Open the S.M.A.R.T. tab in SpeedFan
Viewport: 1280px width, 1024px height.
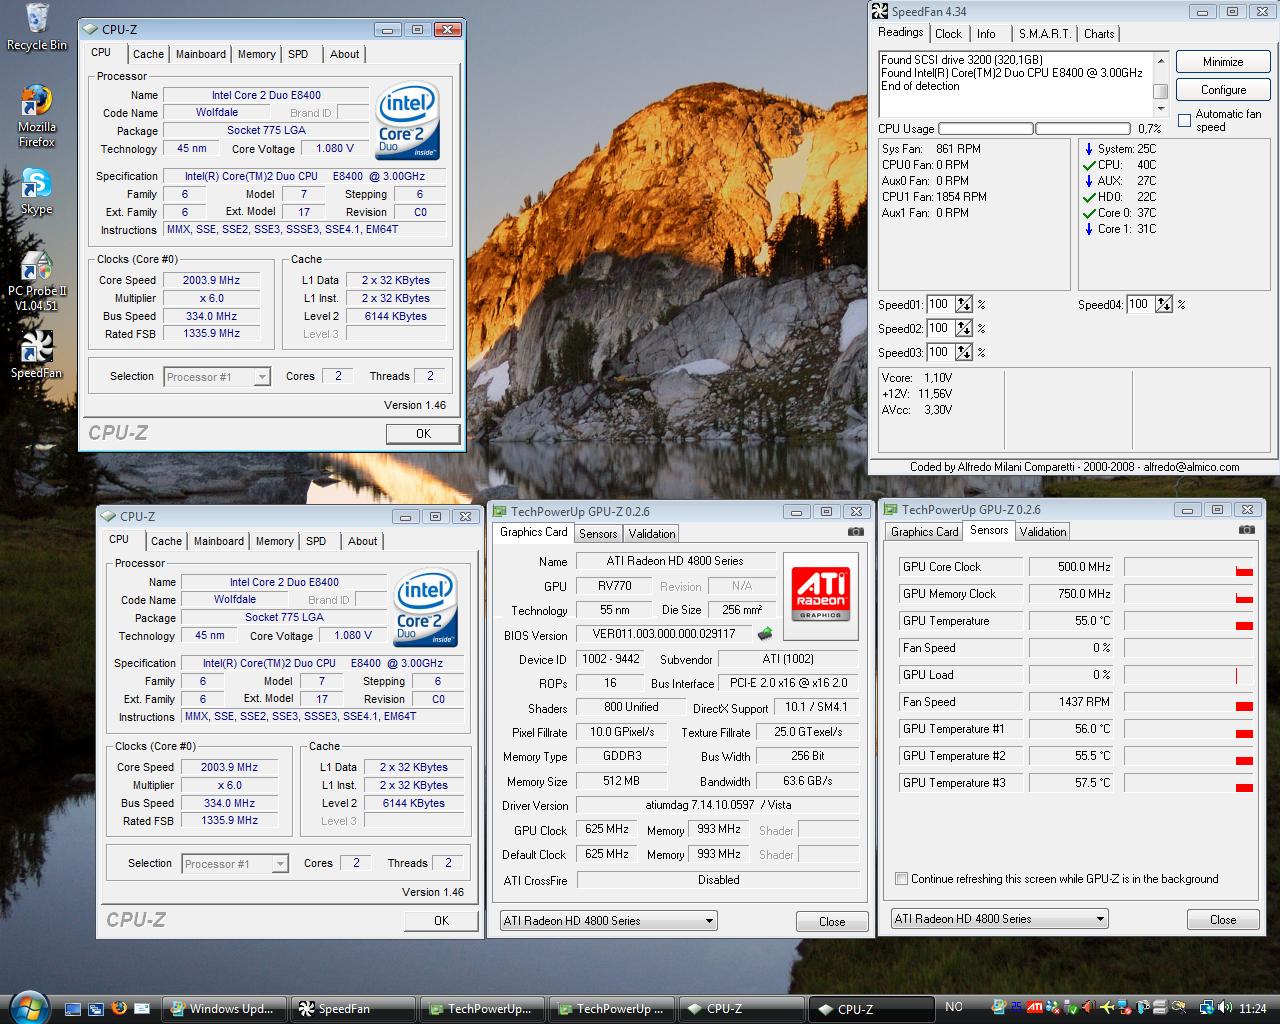click(x=1045, y=34)
